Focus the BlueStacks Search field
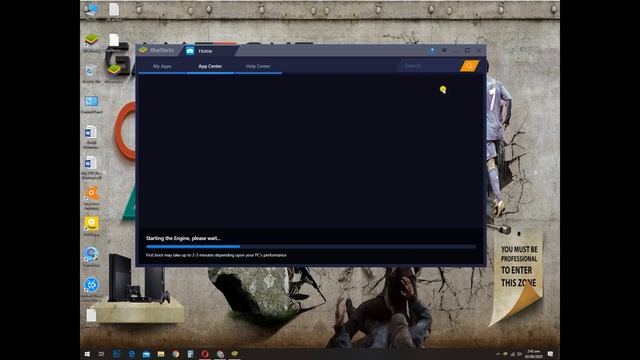Image resolution: width=640 pixels, height=360 pixels. 429,66
